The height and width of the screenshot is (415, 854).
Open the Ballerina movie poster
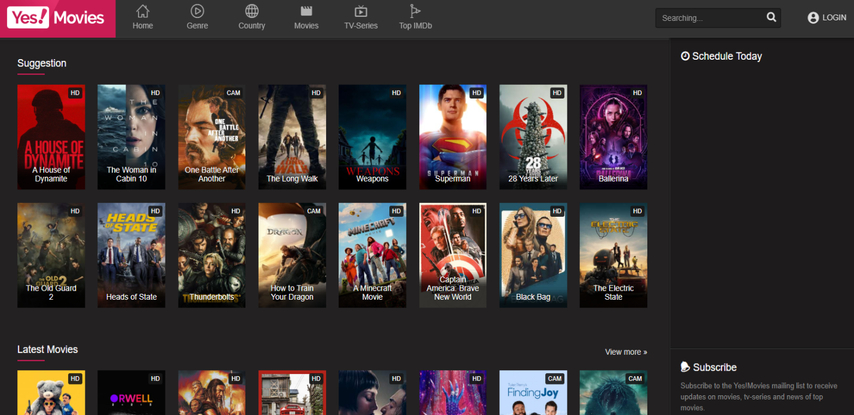click(613, 137)
